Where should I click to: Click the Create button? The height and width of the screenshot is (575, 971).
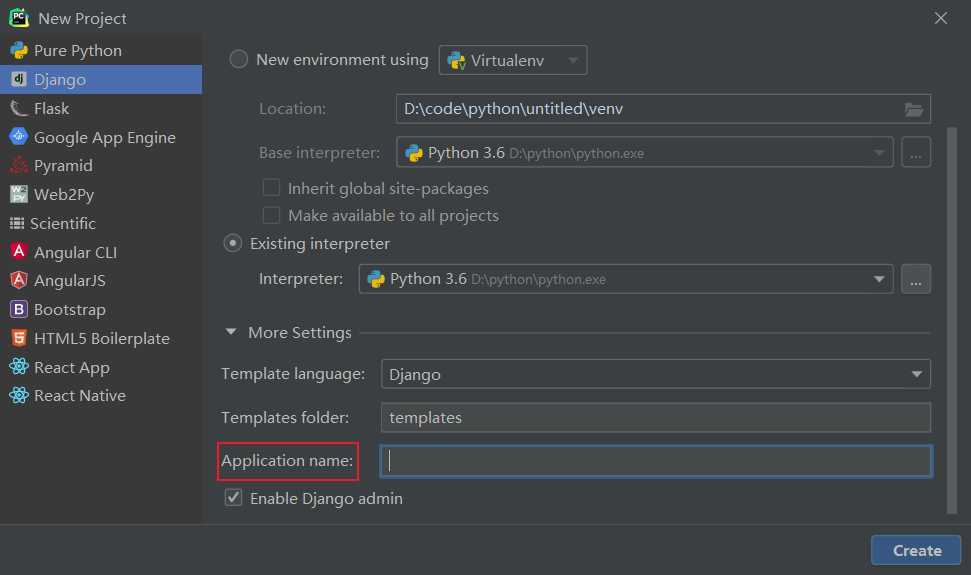[x=916, y=550]
